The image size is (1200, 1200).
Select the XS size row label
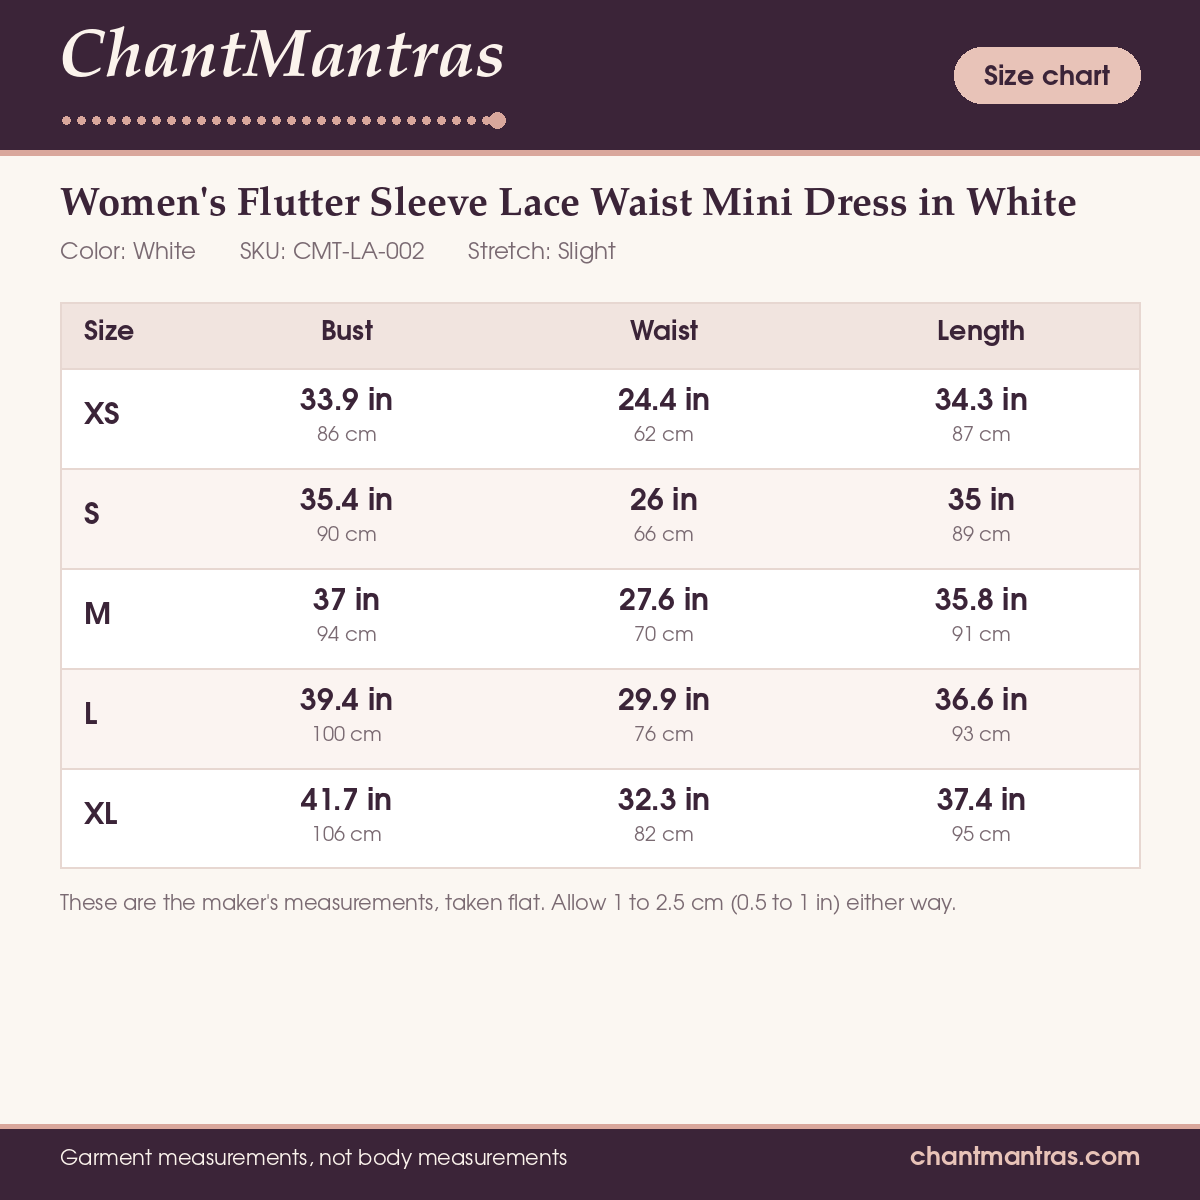coord(102,414)
